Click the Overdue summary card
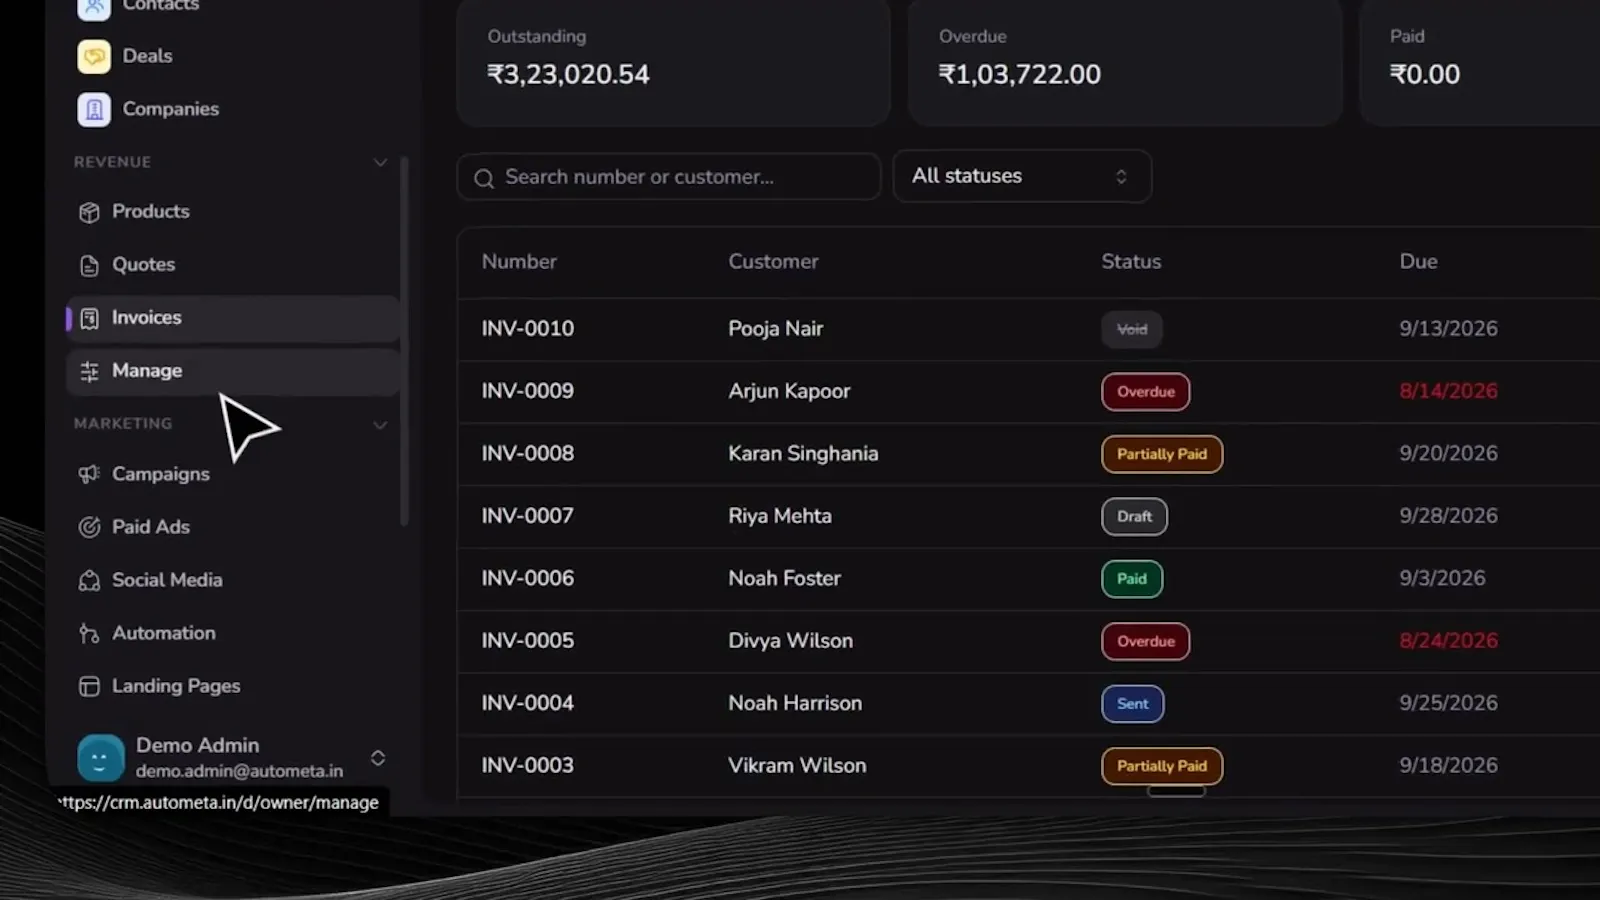 coord(1125,62)
